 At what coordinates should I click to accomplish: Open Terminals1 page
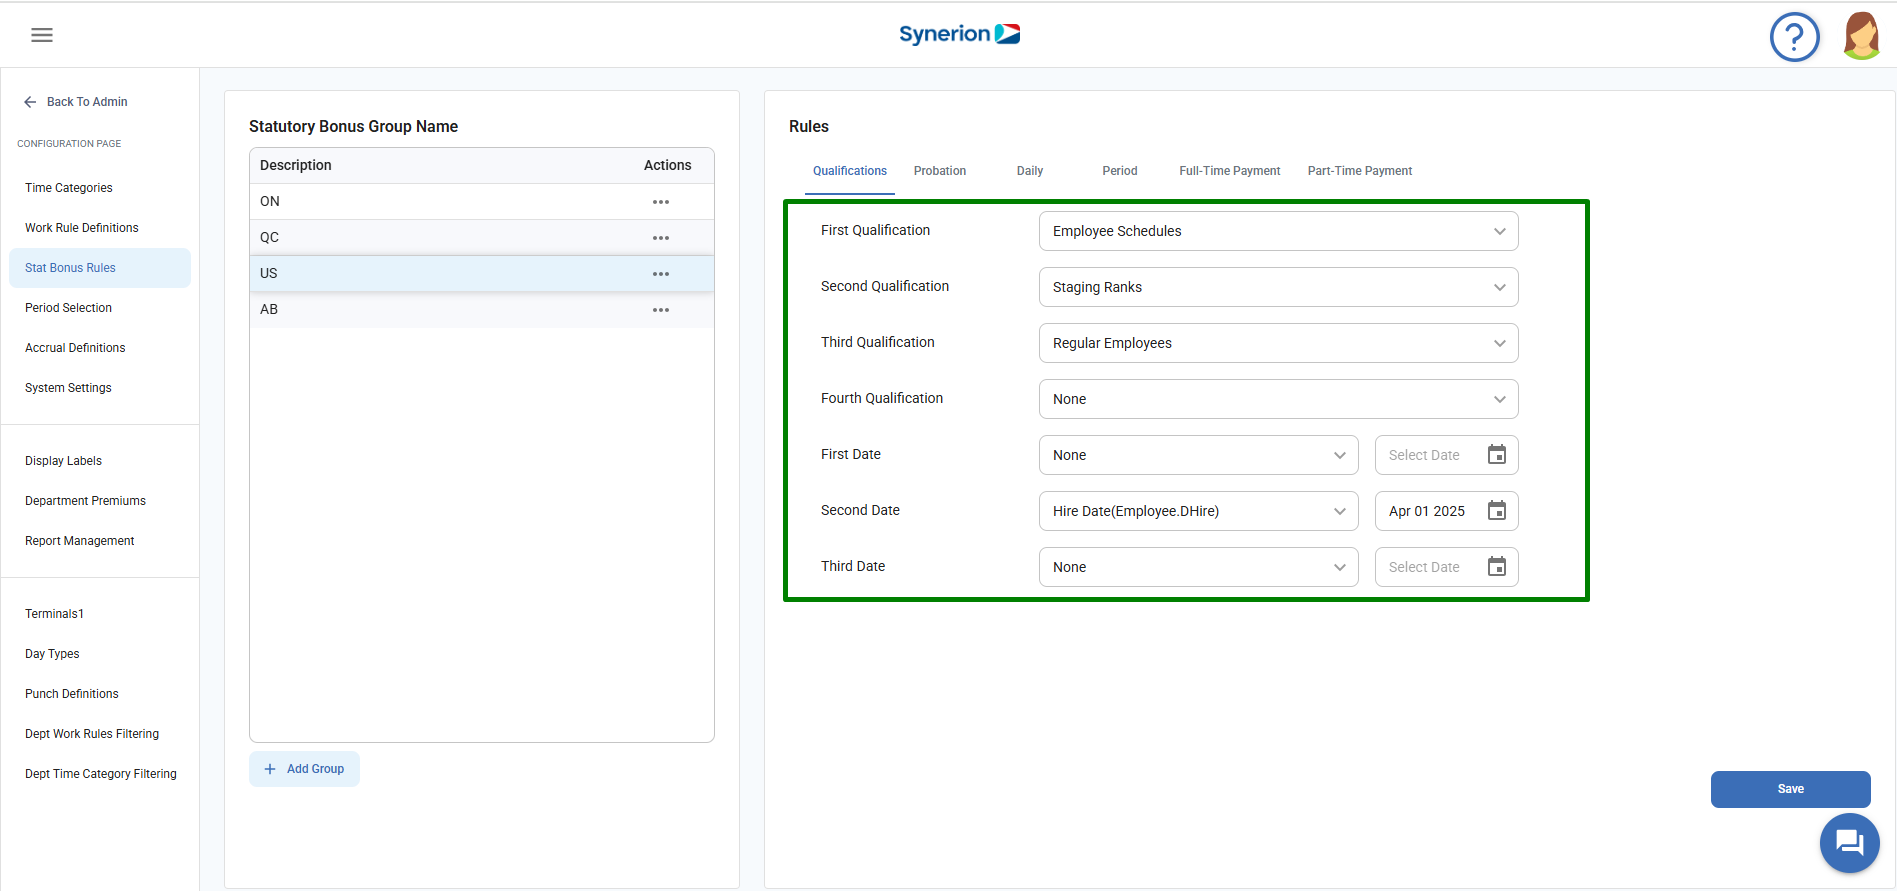(100, 614)
